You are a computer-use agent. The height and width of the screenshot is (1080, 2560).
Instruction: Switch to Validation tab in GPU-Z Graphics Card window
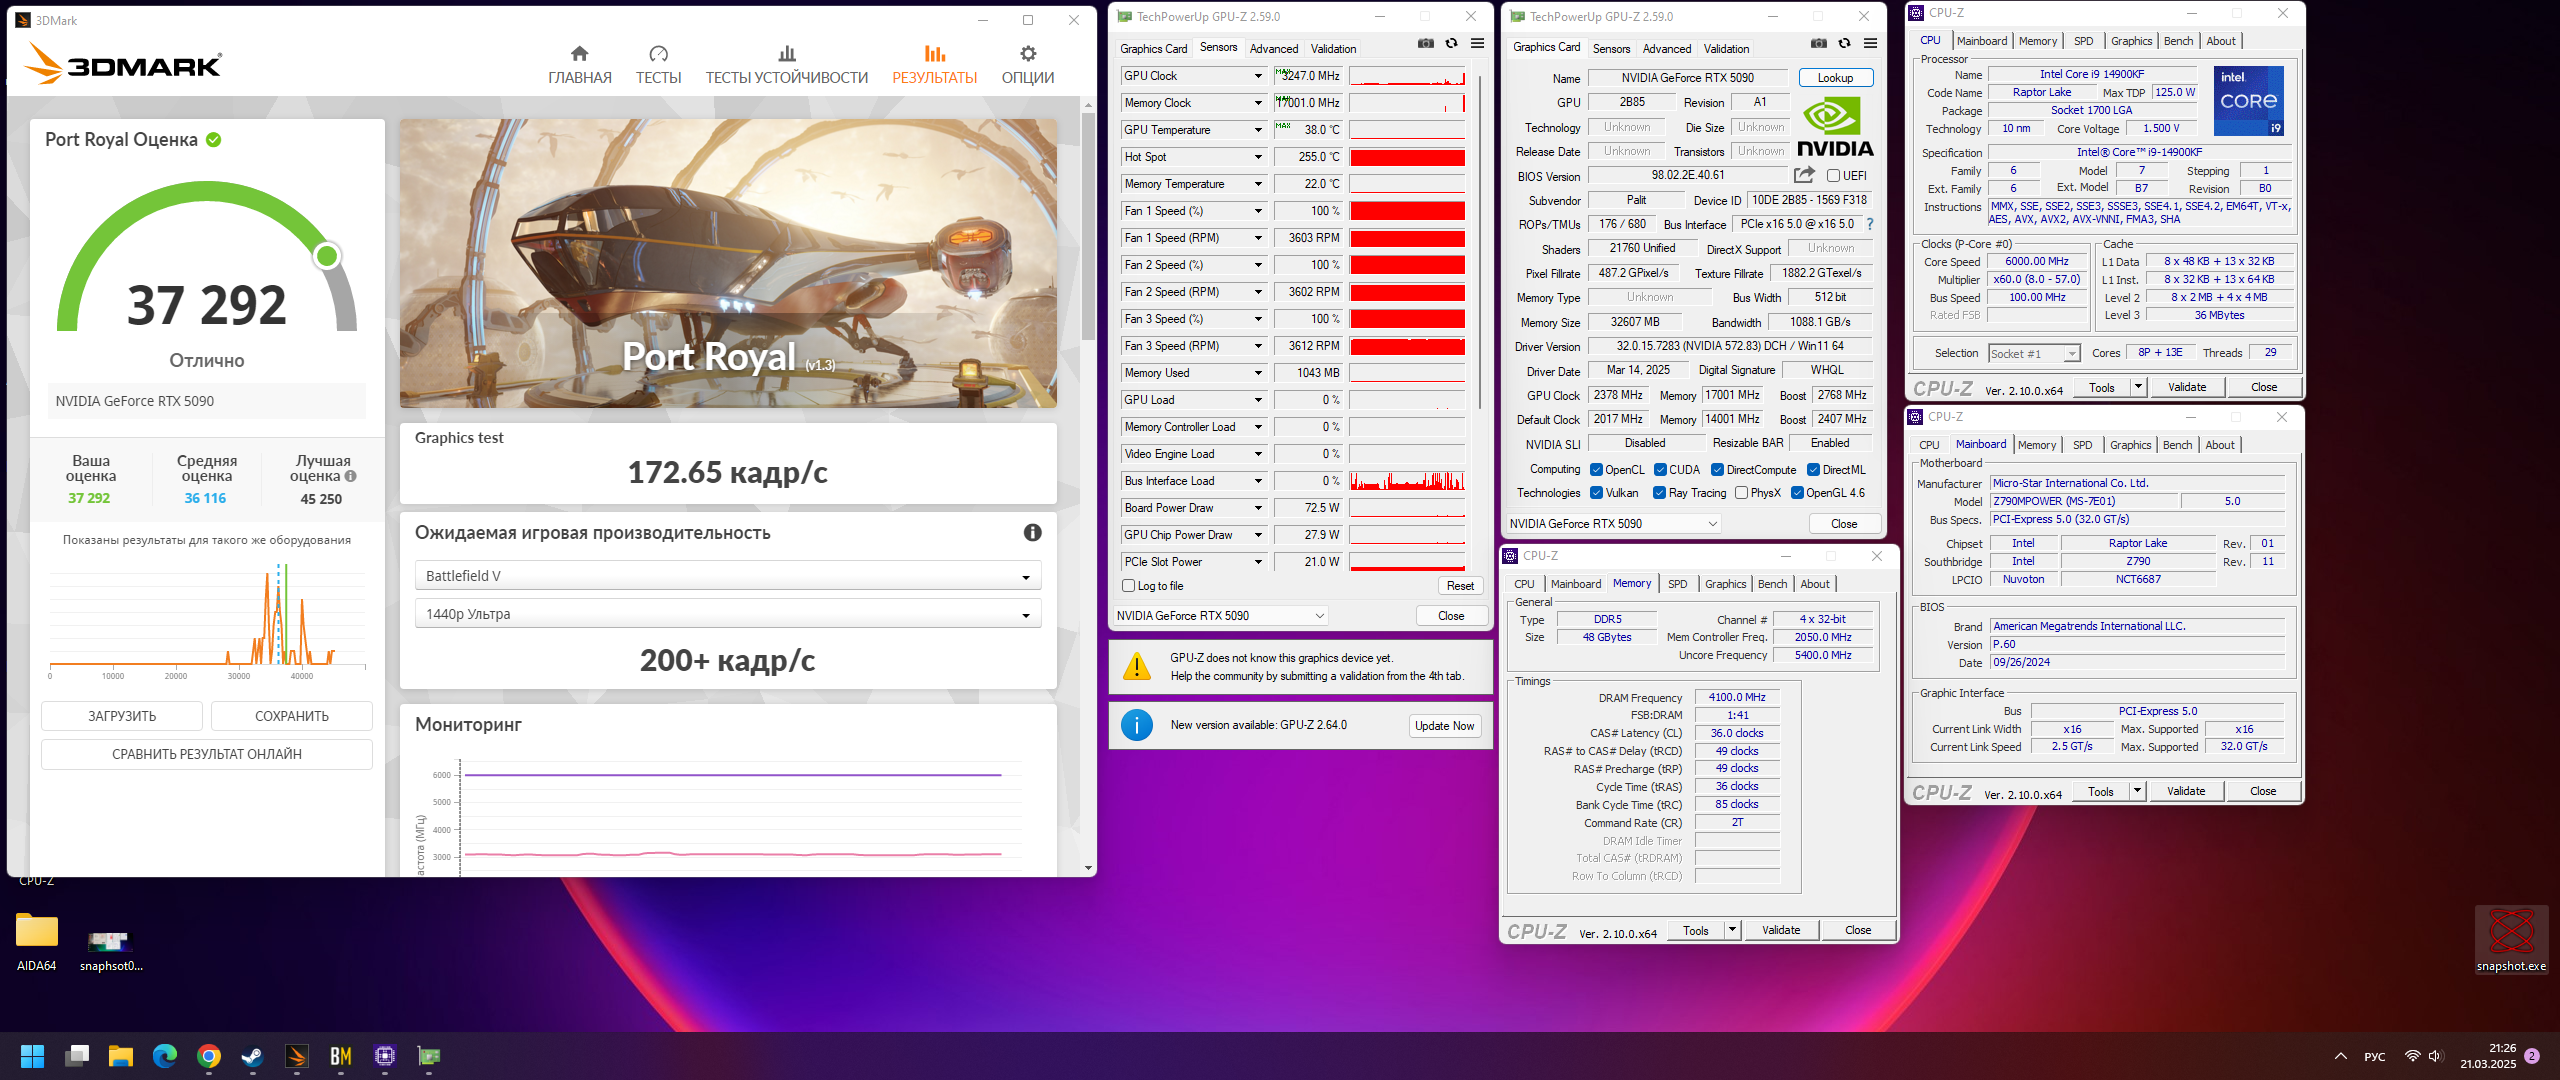(x=1726, y=48)
